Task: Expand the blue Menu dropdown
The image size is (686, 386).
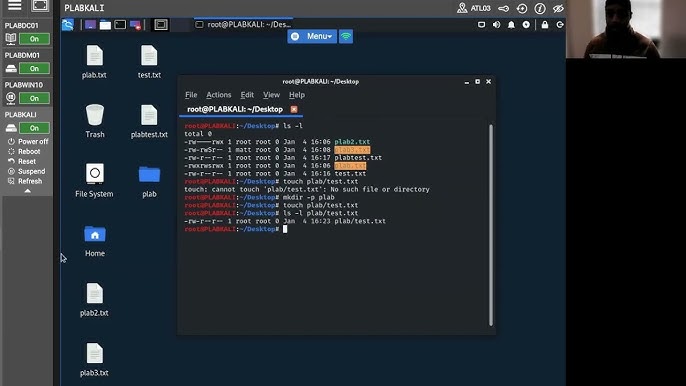Action: 312,36
